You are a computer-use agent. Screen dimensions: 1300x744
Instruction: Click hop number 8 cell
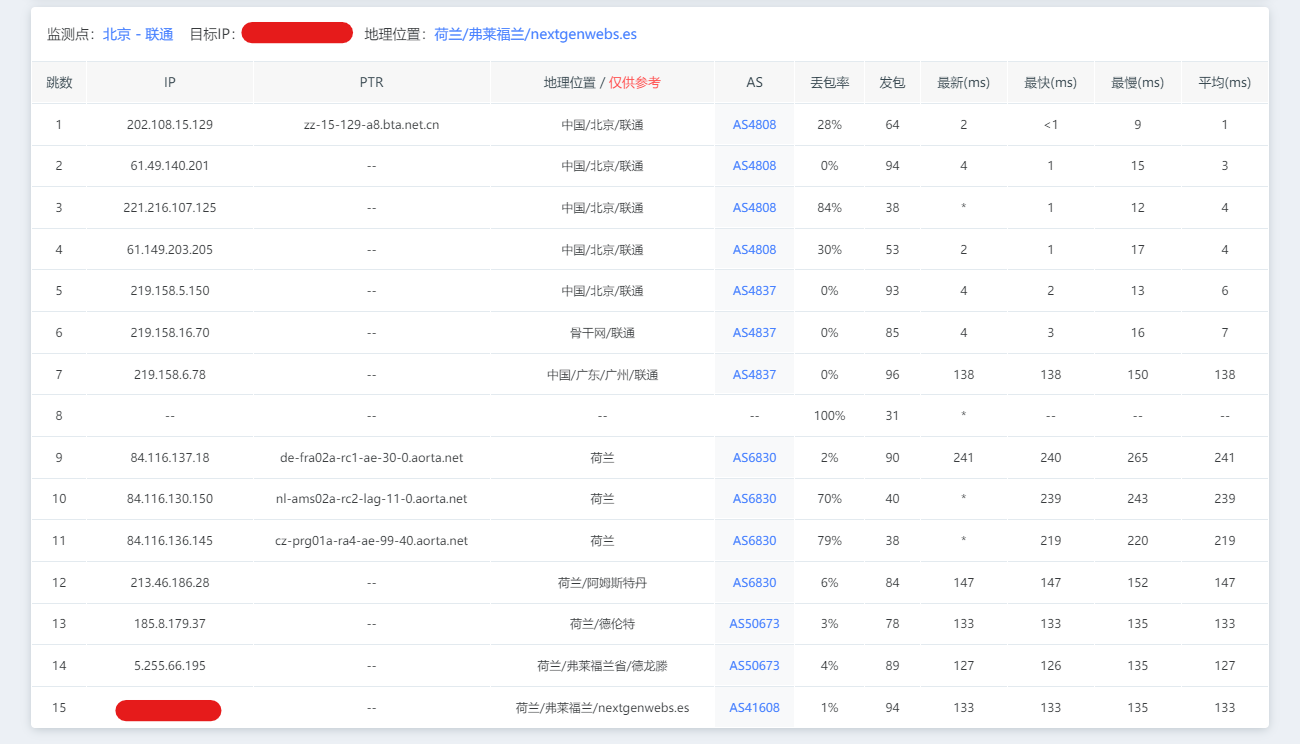click(x=59, y=416)
